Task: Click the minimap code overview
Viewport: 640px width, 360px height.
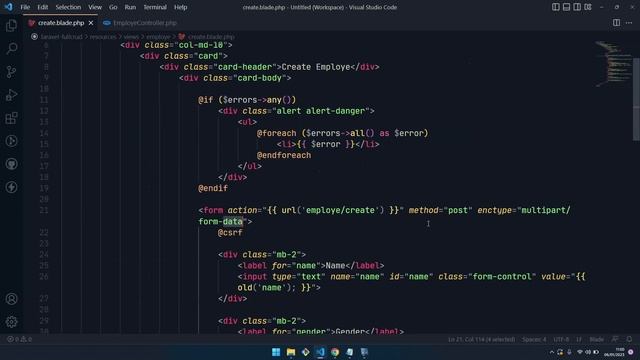Action: coord(612,63)
